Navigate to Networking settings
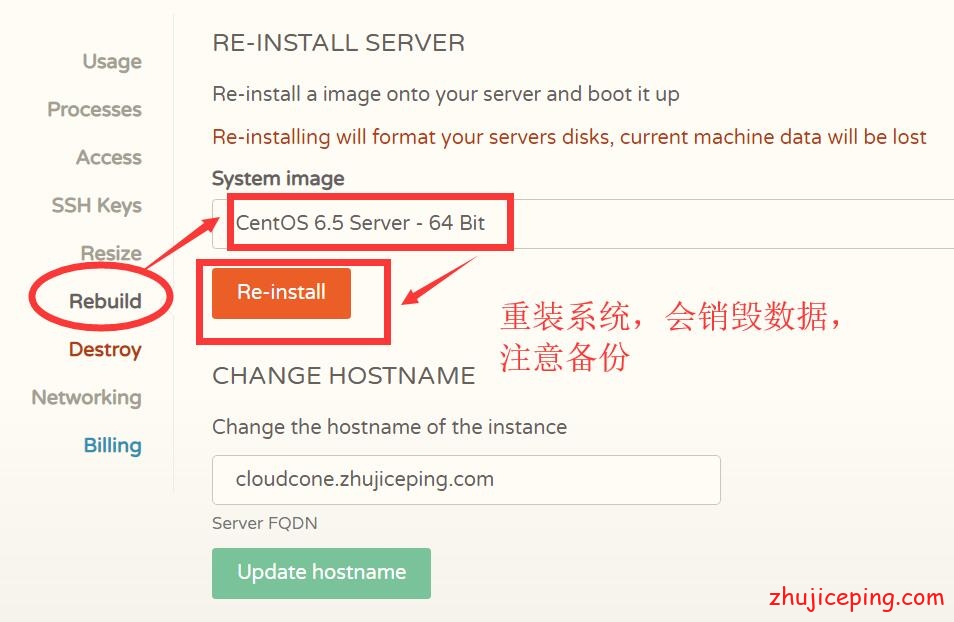 (86, 397)
